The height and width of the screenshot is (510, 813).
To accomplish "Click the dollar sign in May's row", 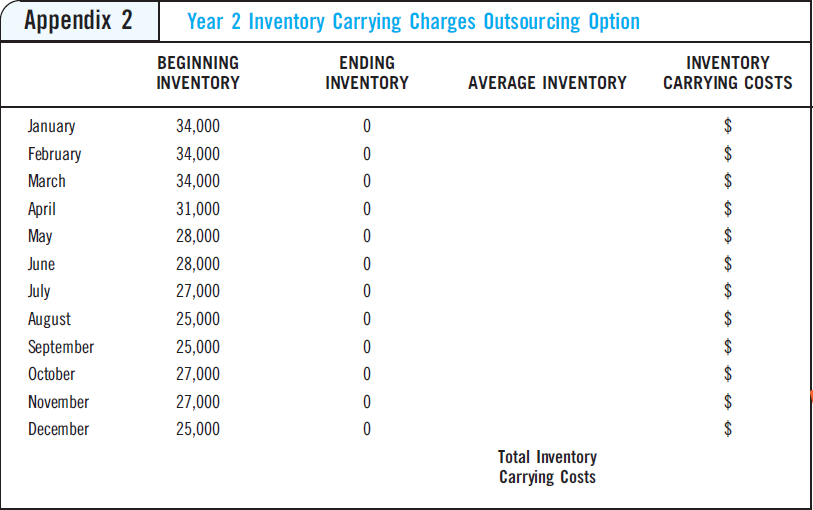I will point(728,236).
